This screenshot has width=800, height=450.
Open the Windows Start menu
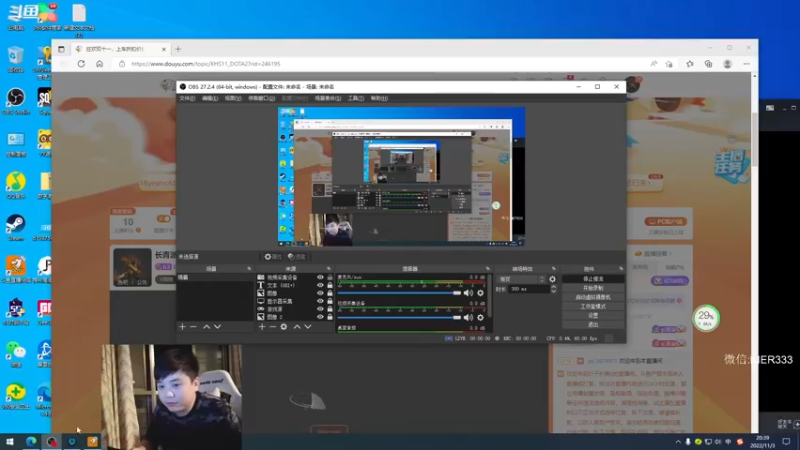pyautogui.click(x=10, y=441)
